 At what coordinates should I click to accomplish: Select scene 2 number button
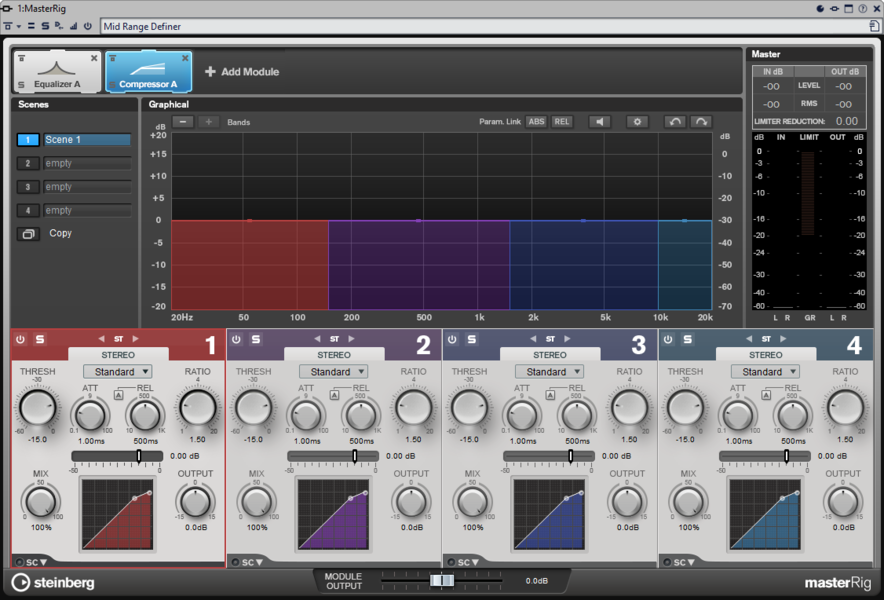click(28, 164)
